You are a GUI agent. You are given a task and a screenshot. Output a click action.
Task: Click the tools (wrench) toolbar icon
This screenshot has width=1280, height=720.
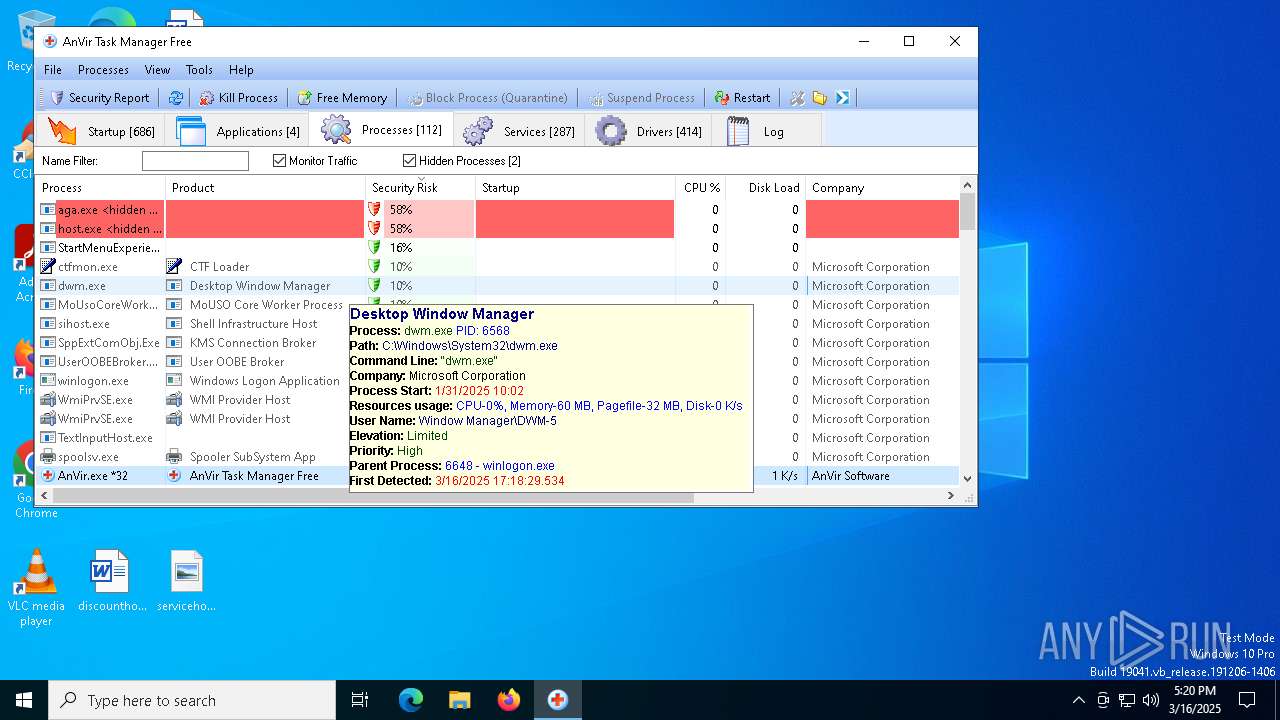(797, 98)
